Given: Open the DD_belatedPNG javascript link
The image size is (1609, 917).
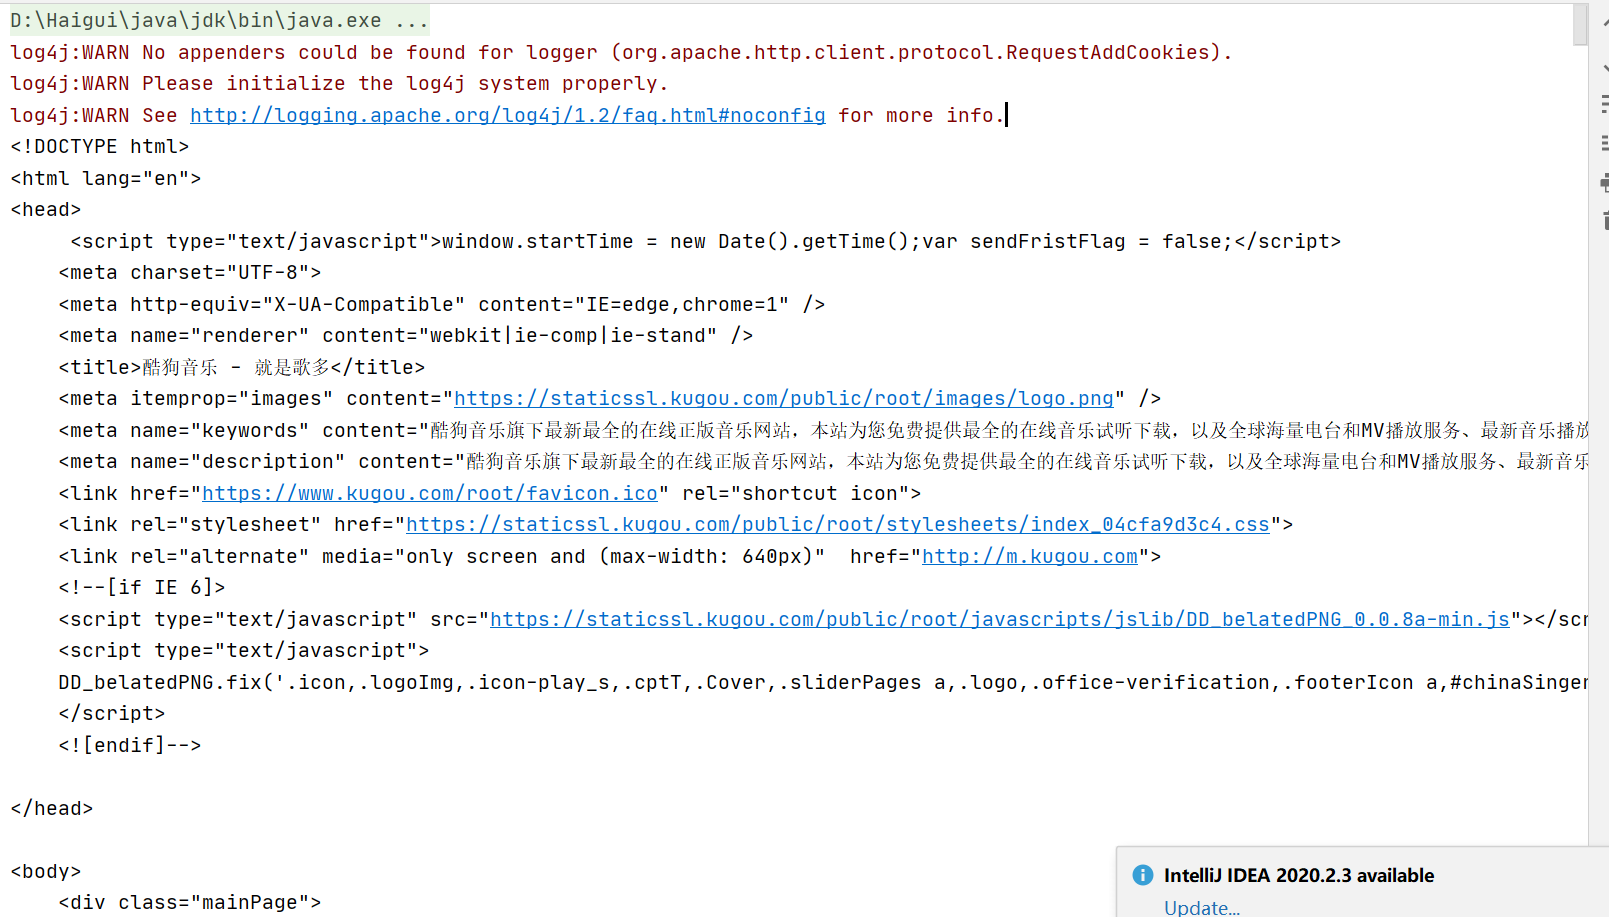Looking at the screenshot, I should [x=999, y=618].
